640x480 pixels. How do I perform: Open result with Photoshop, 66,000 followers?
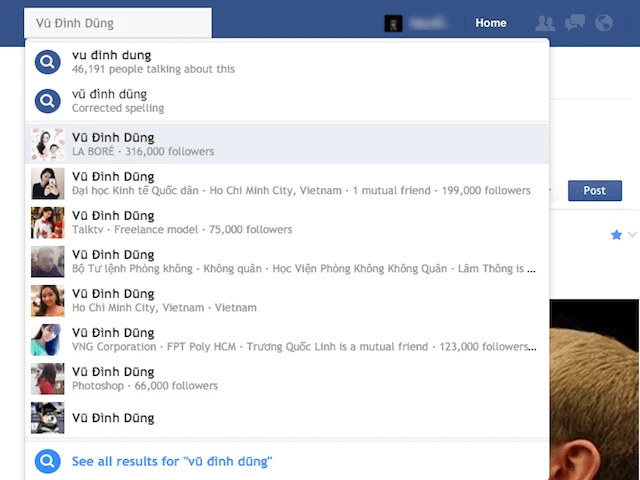point(287,379)
